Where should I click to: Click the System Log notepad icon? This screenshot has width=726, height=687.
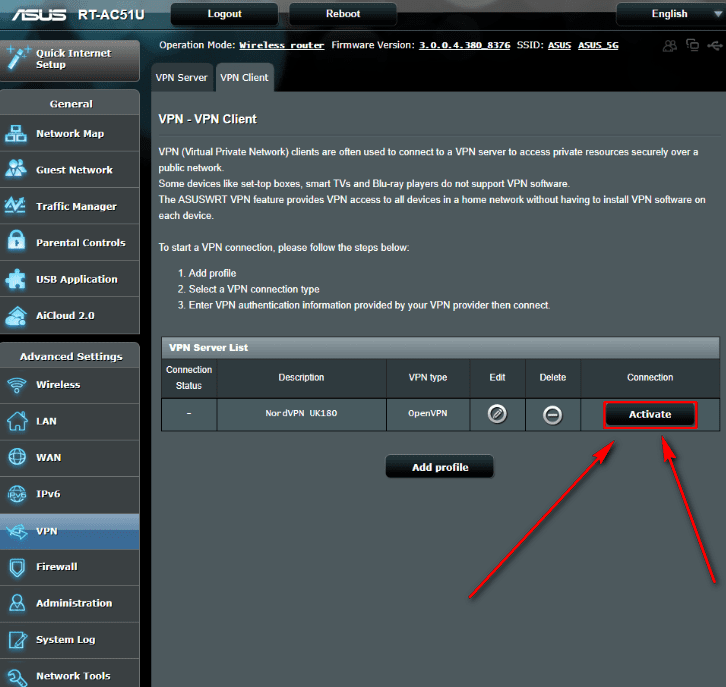pos(18,640)
